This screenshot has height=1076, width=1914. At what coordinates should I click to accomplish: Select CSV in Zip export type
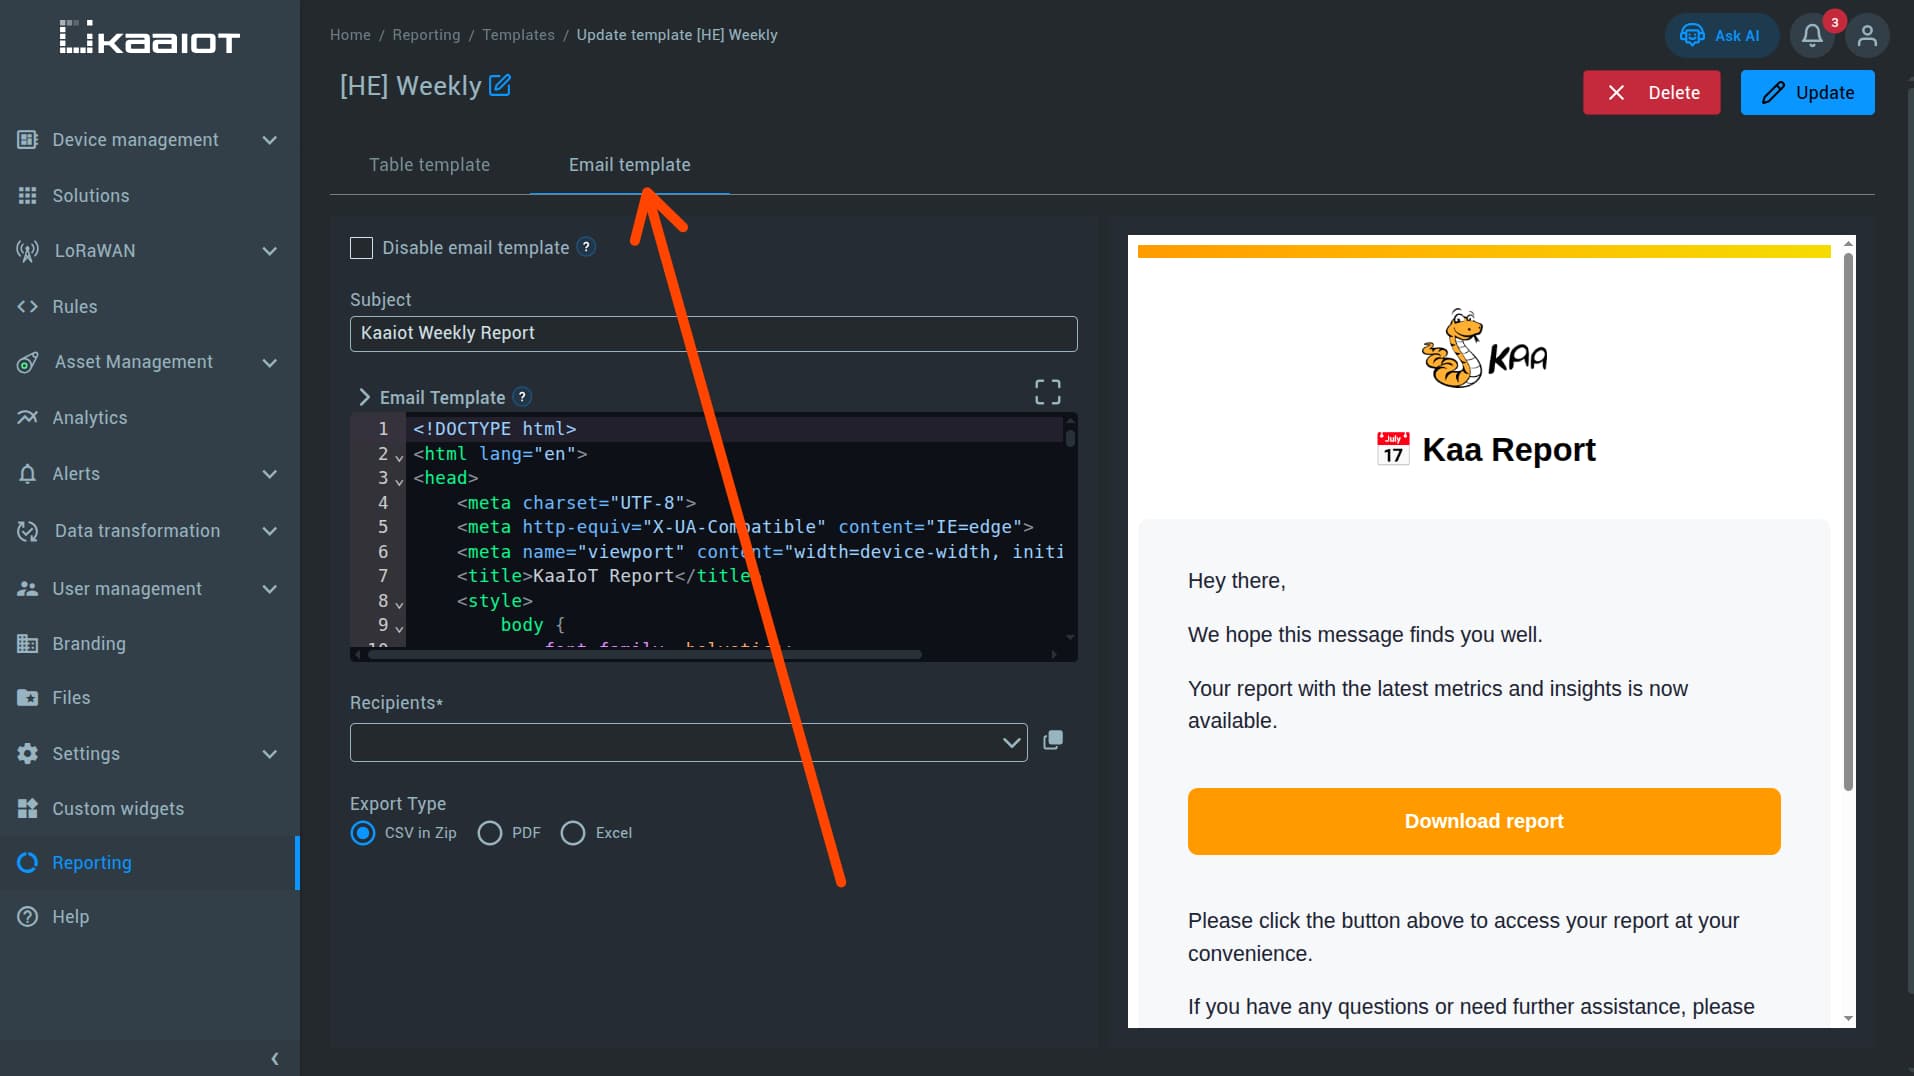[x=363, y=833]
